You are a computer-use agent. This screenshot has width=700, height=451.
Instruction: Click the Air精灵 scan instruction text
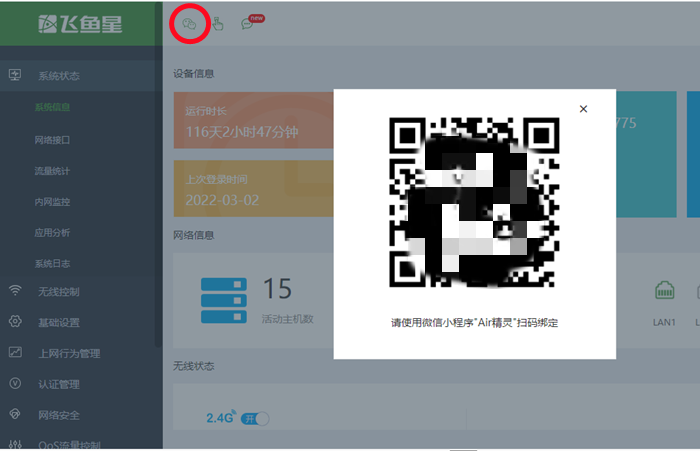(x=475, y=322)
